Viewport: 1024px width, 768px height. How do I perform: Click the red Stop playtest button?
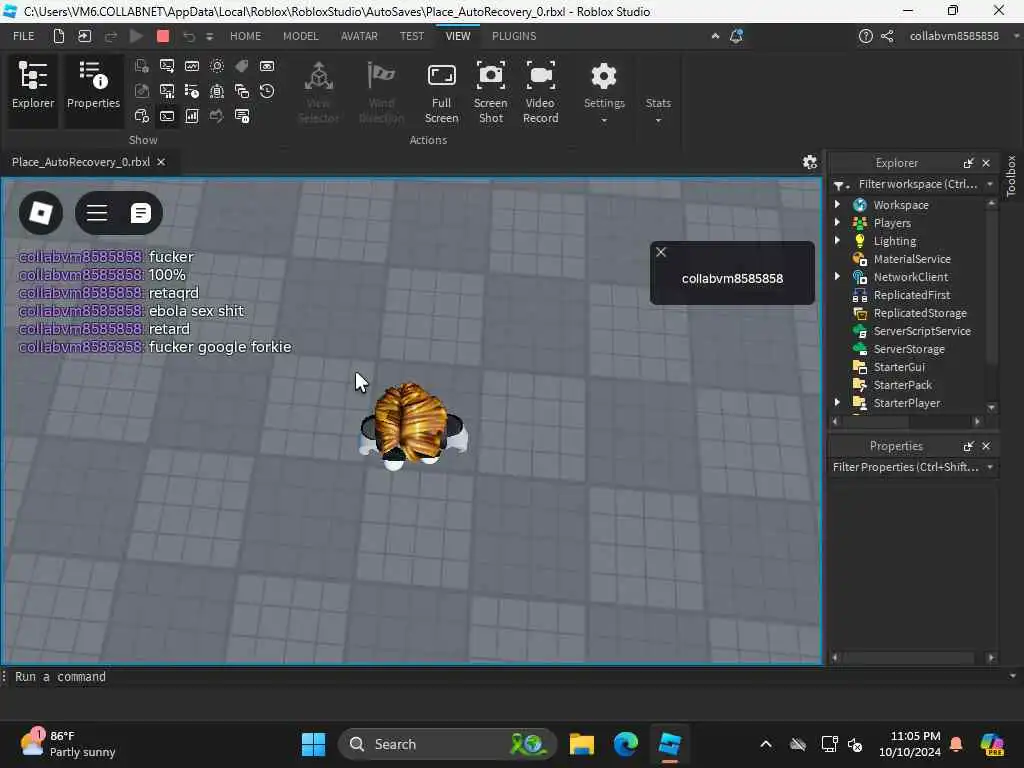[163, 36]
